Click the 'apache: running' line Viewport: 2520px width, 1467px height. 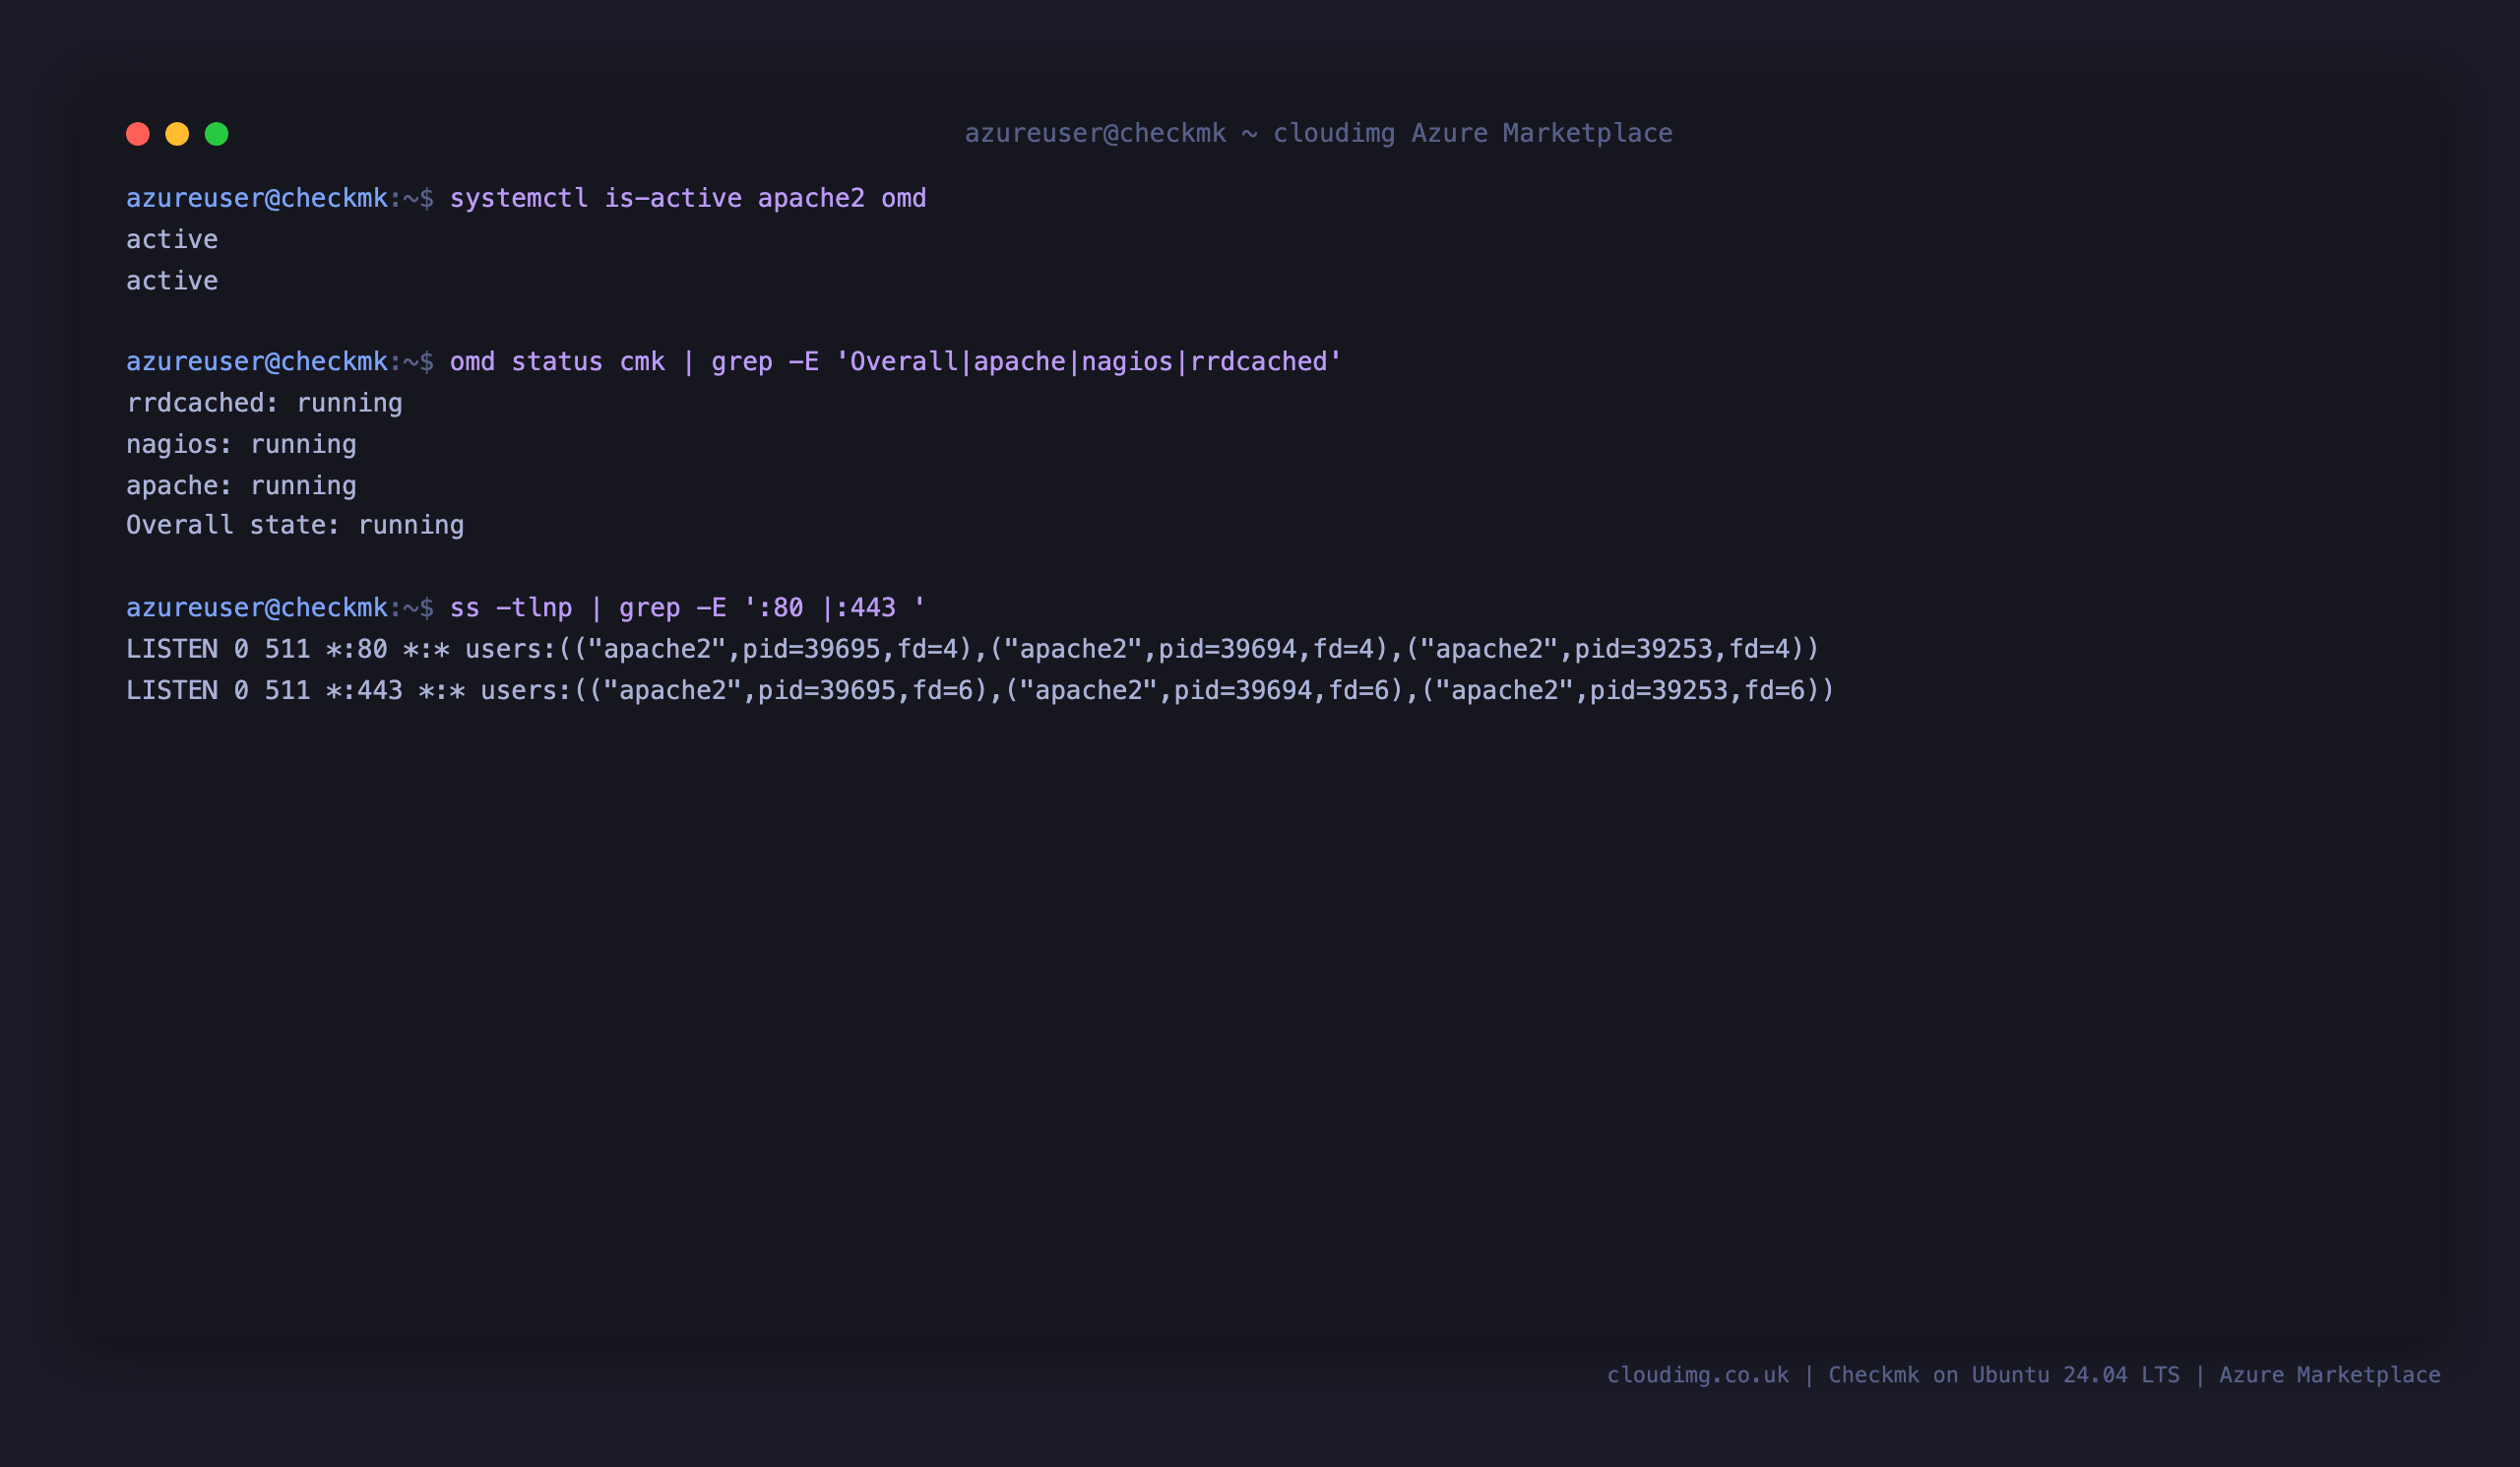241,485
